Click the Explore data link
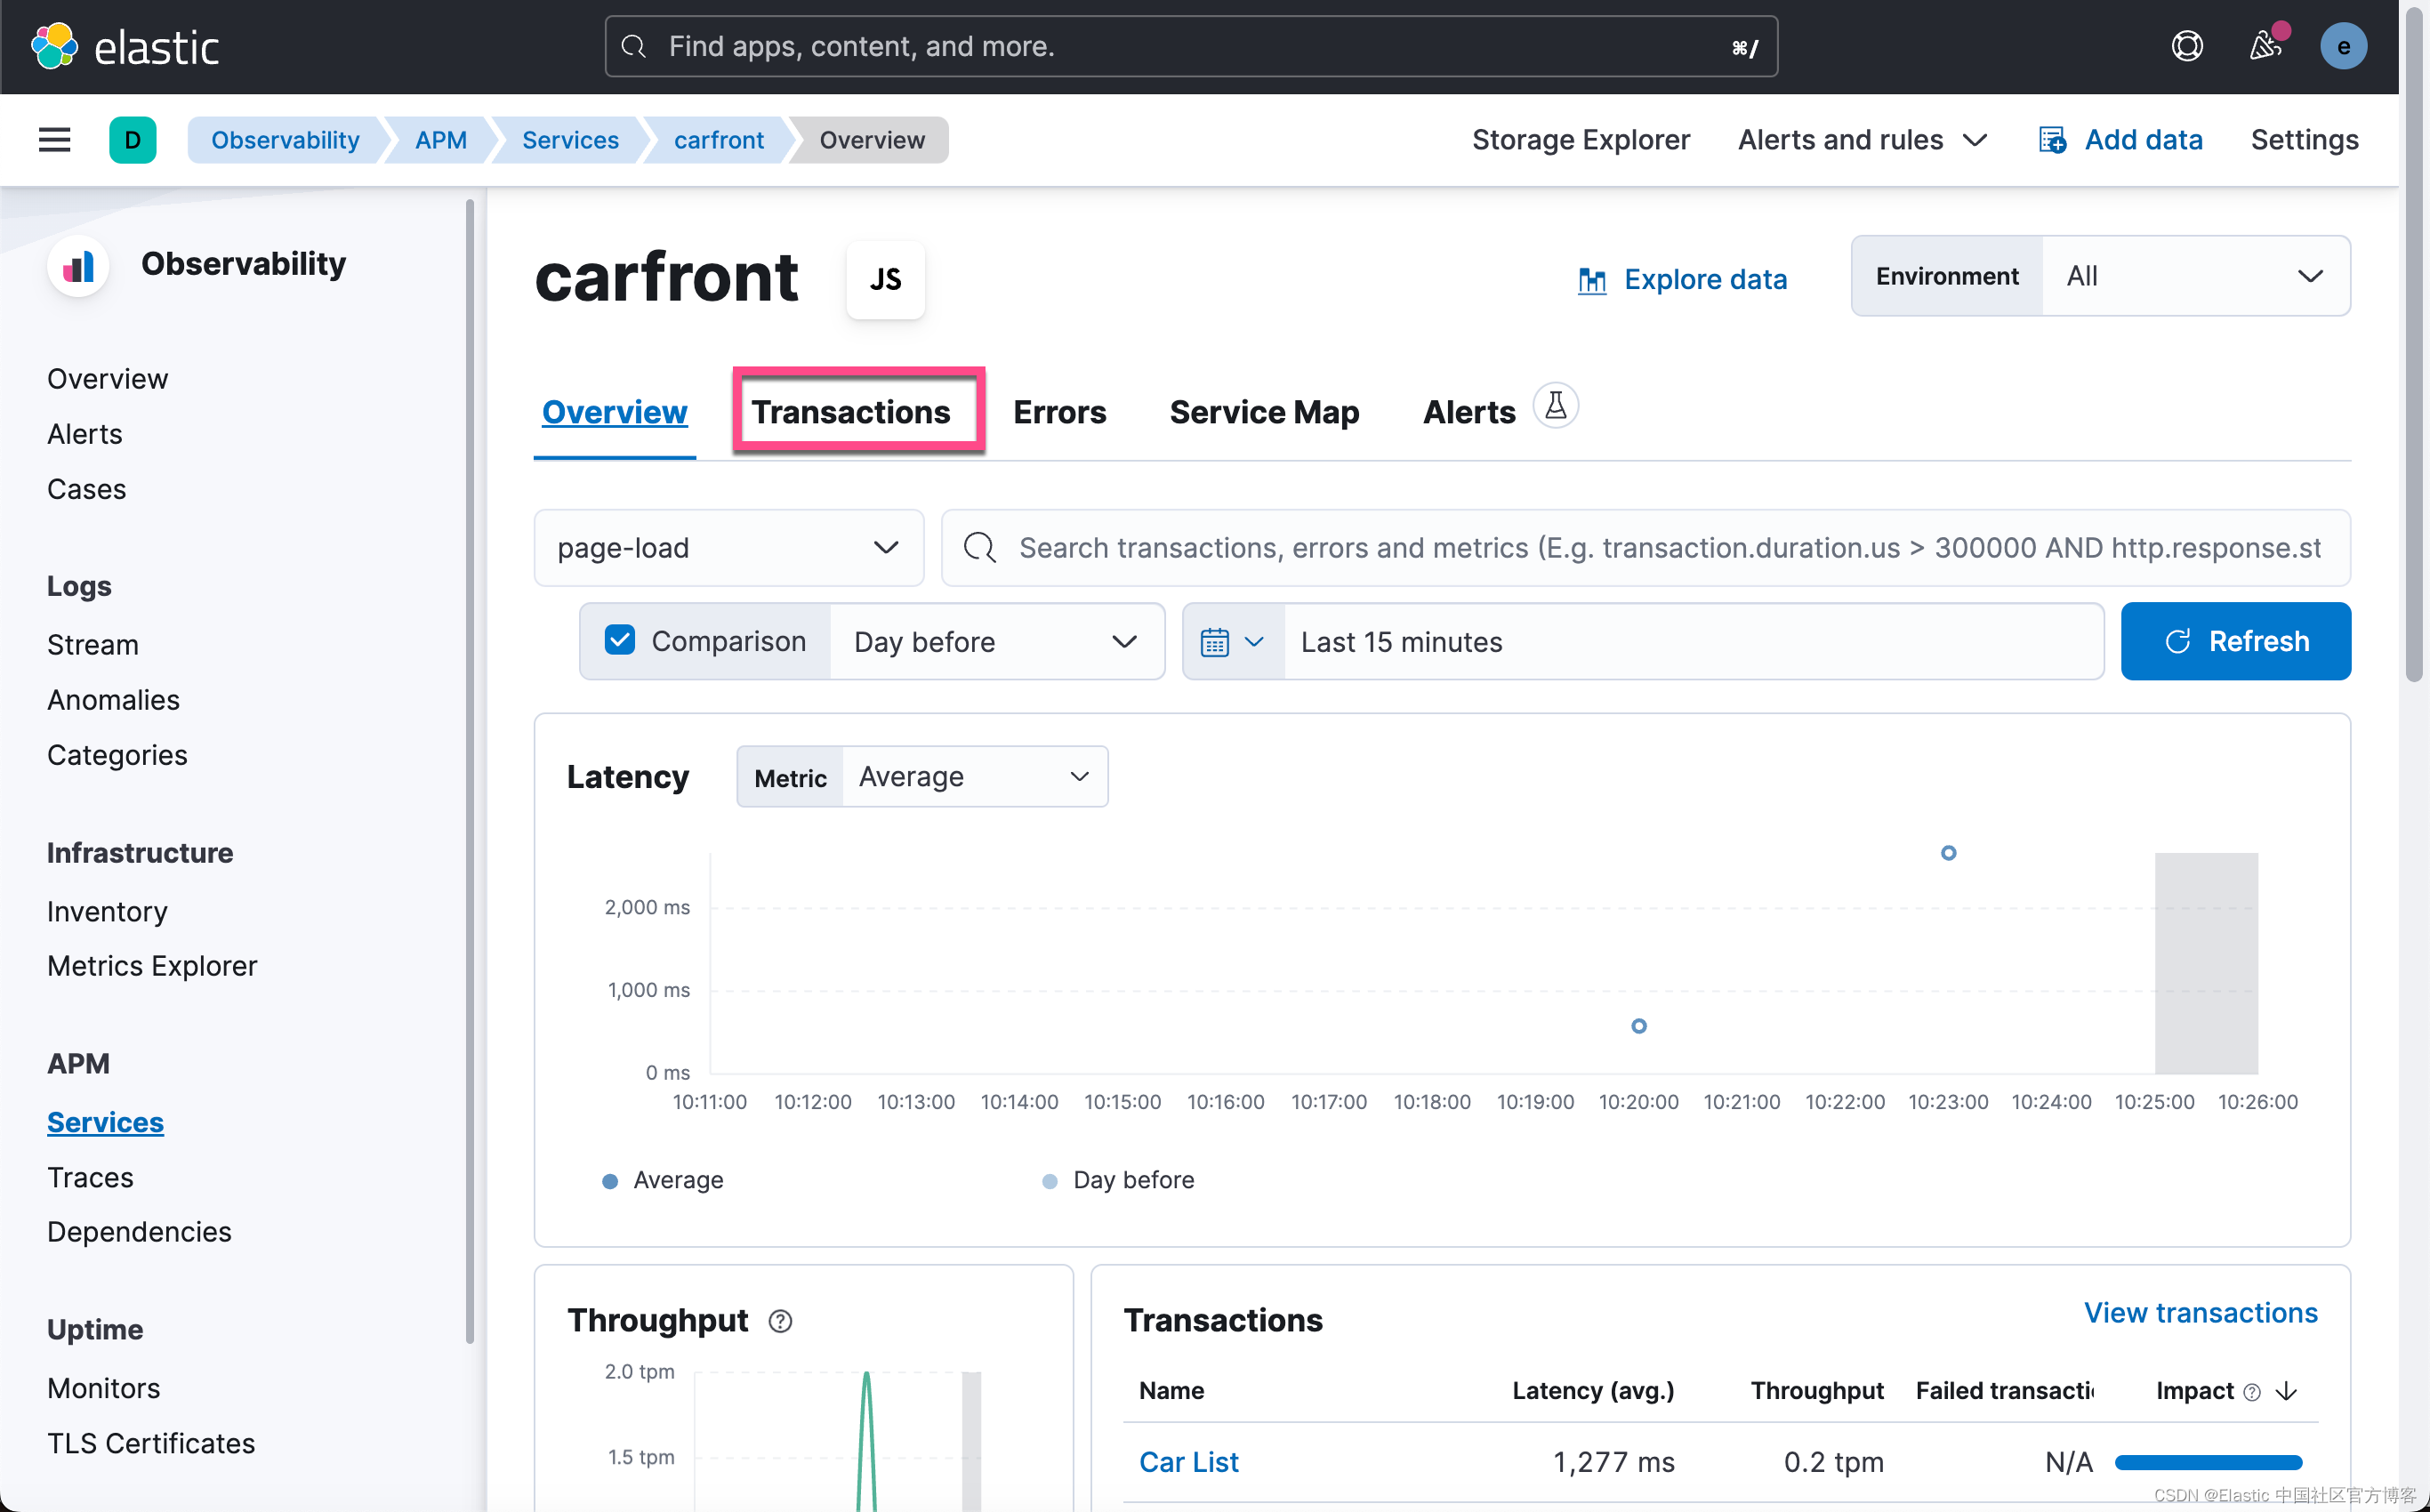Screen dimensions: 2430x1512 [1705, 280]
